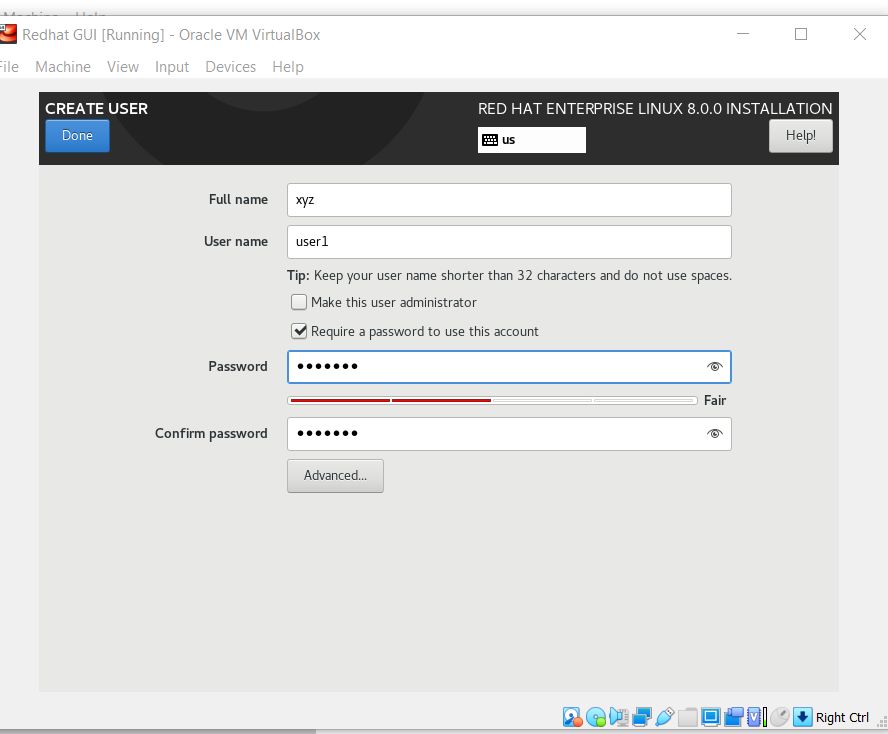The width and height of the screenshot is (888, 734).
Task: Click the display settings status icon
Action: (x=710, y=717)
